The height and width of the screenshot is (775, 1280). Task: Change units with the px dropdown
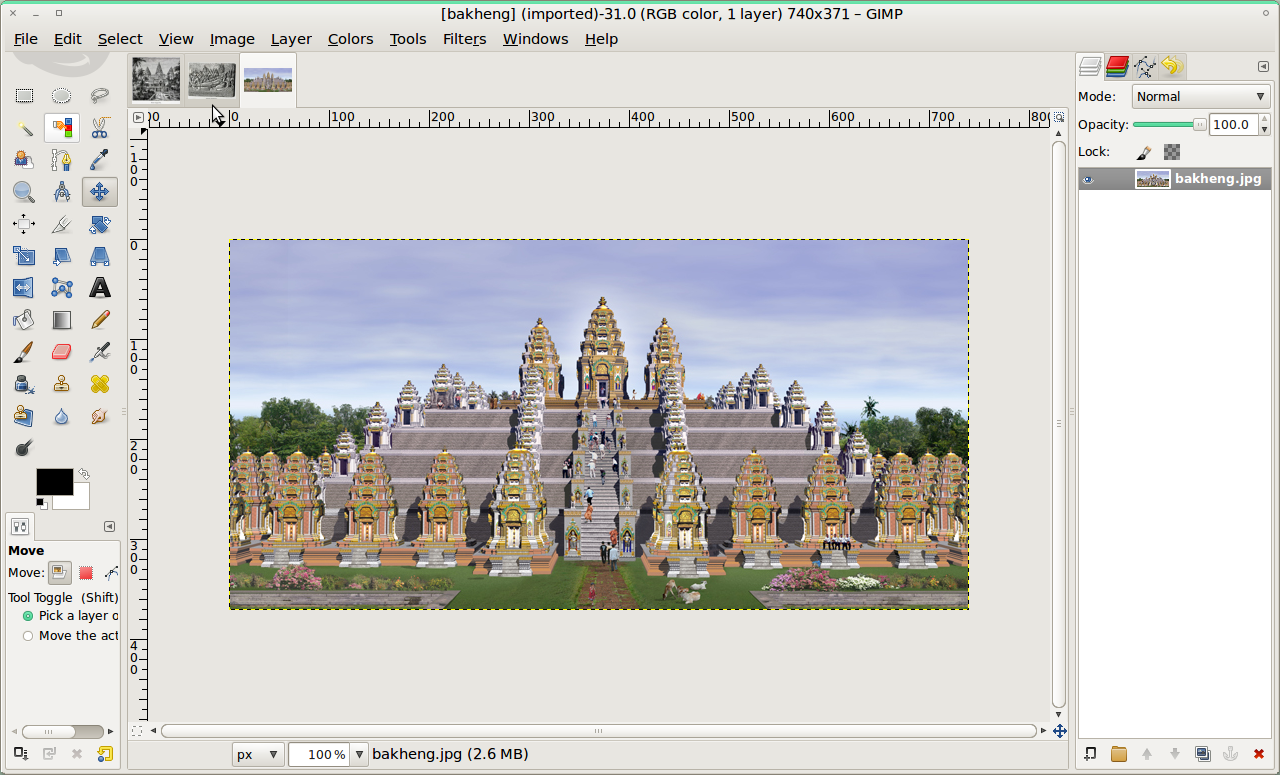click(x=257, y=754)
